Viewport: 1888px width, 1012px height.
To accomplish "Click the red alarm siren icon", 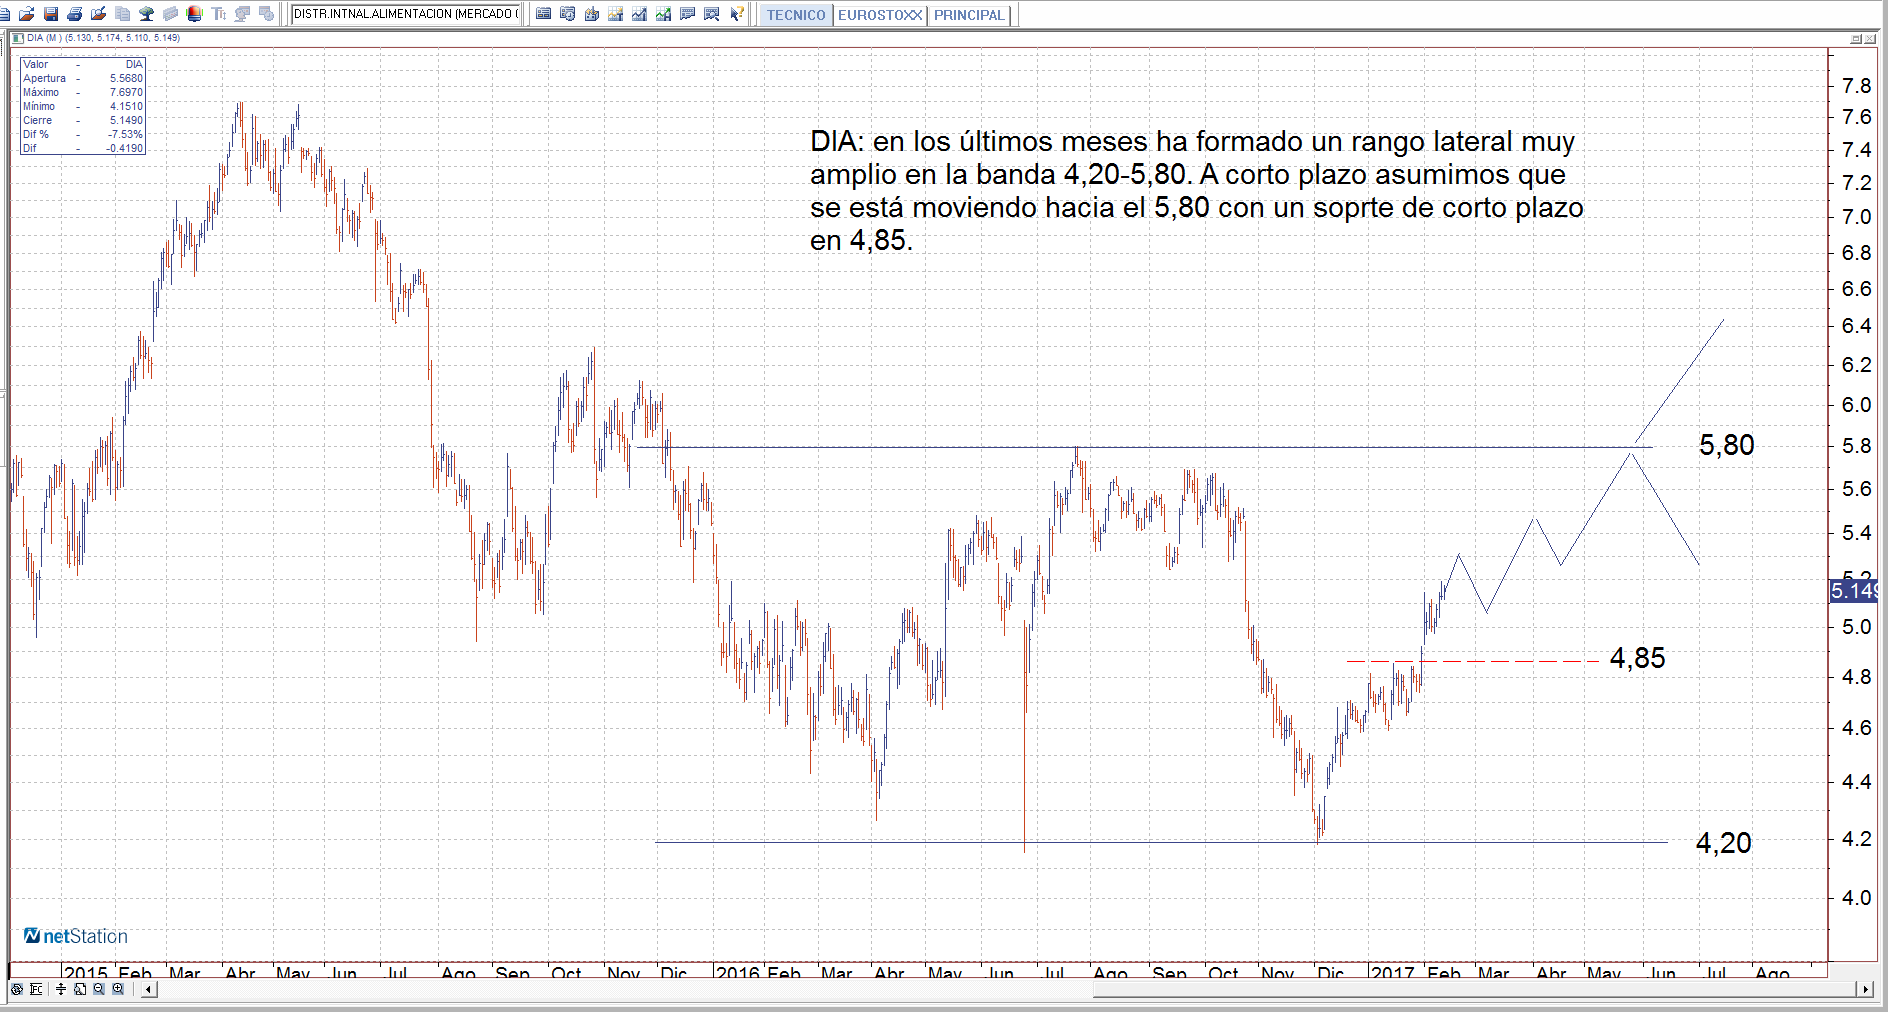I will (x=195, y=14).
